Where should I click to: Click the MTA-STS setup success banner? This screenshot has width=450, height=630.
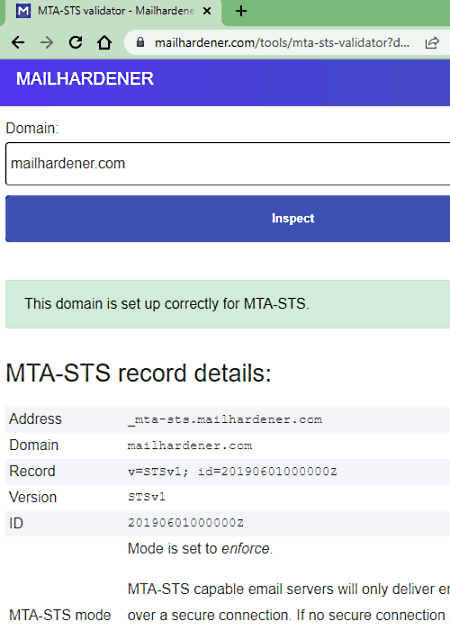click(228, 304)
